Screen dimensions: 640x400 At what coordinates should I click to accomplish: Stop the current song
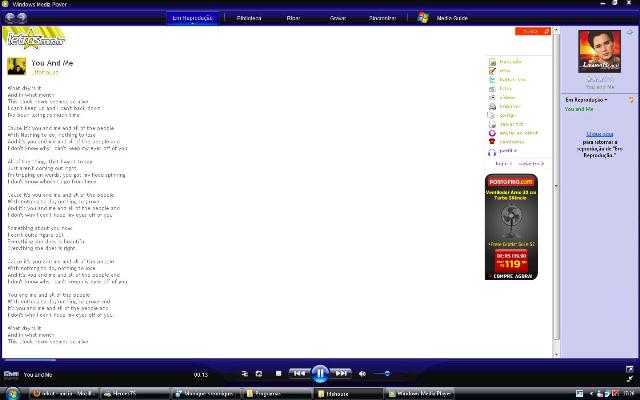(278, 373)
